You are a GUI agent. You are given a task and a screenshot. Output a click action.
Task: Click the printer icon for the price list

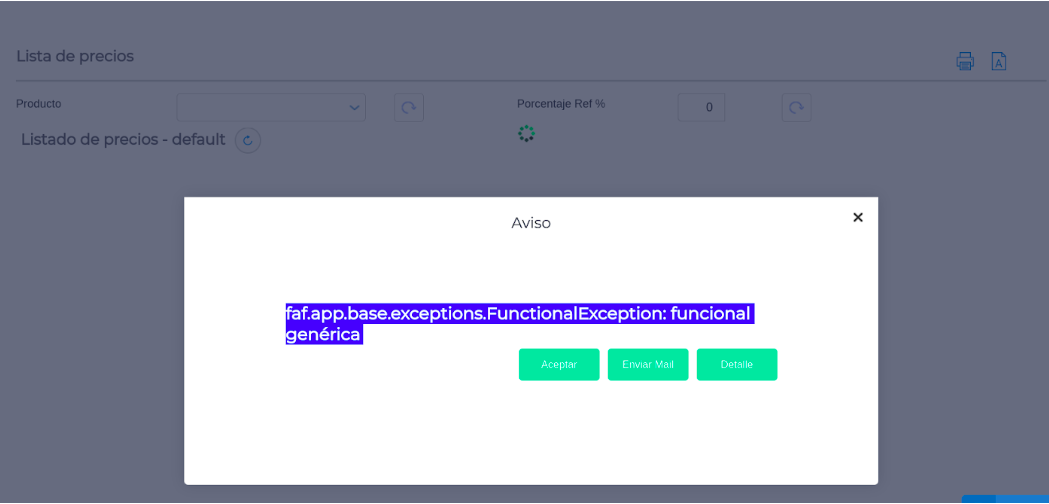click(x=965, y=61)
